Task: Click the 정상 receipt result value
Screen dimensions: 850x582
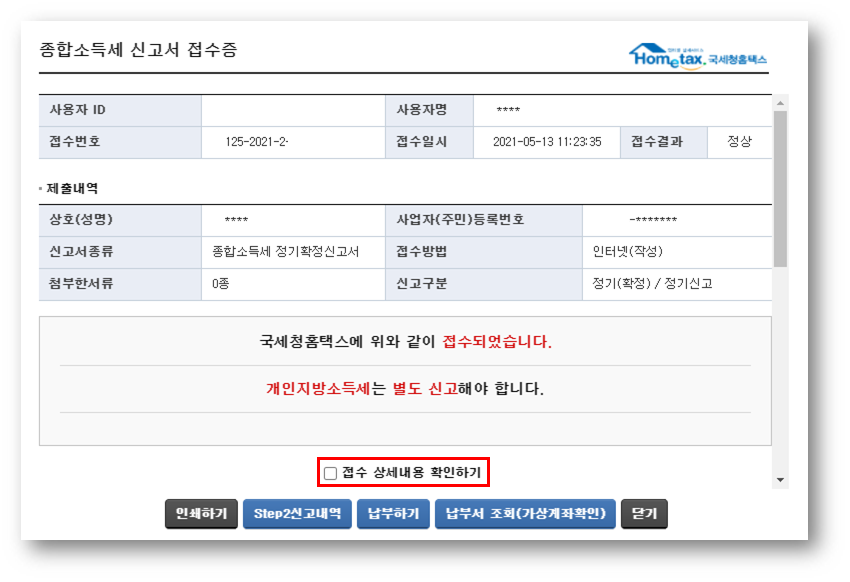Action: [x=739, y=142]
